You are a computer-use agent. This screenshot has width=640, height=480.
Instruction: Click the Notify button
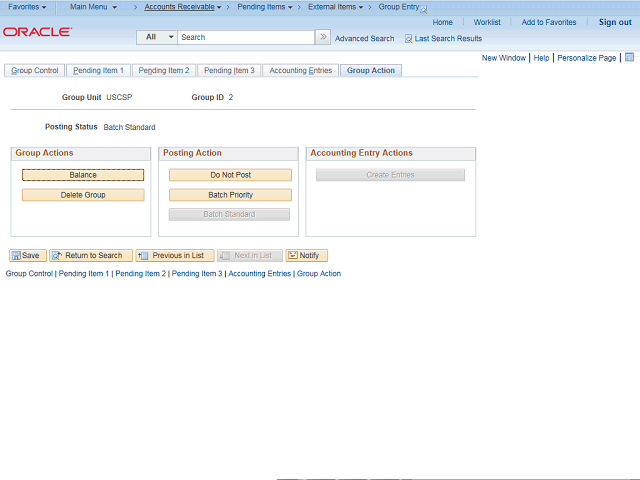(x=307, y=256)
